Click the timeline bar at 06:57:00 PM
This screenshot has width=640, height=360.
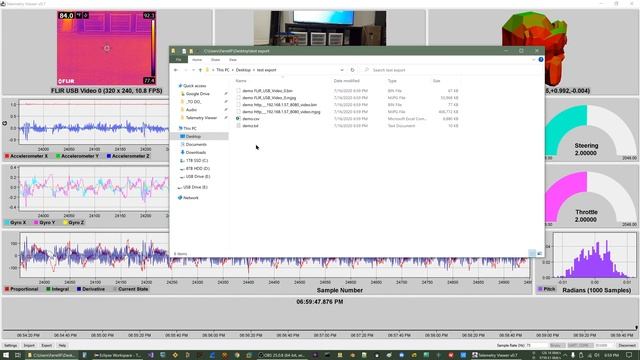tap(324, 329)
